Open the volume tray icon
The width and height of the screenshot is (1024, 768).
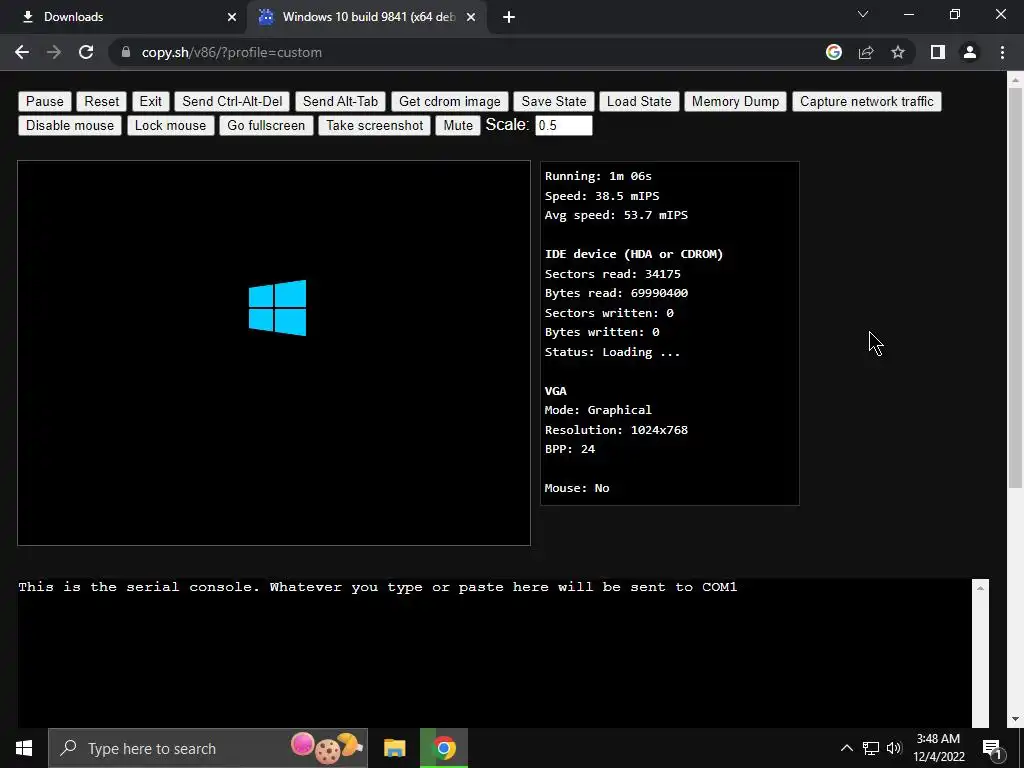[894, 748]
